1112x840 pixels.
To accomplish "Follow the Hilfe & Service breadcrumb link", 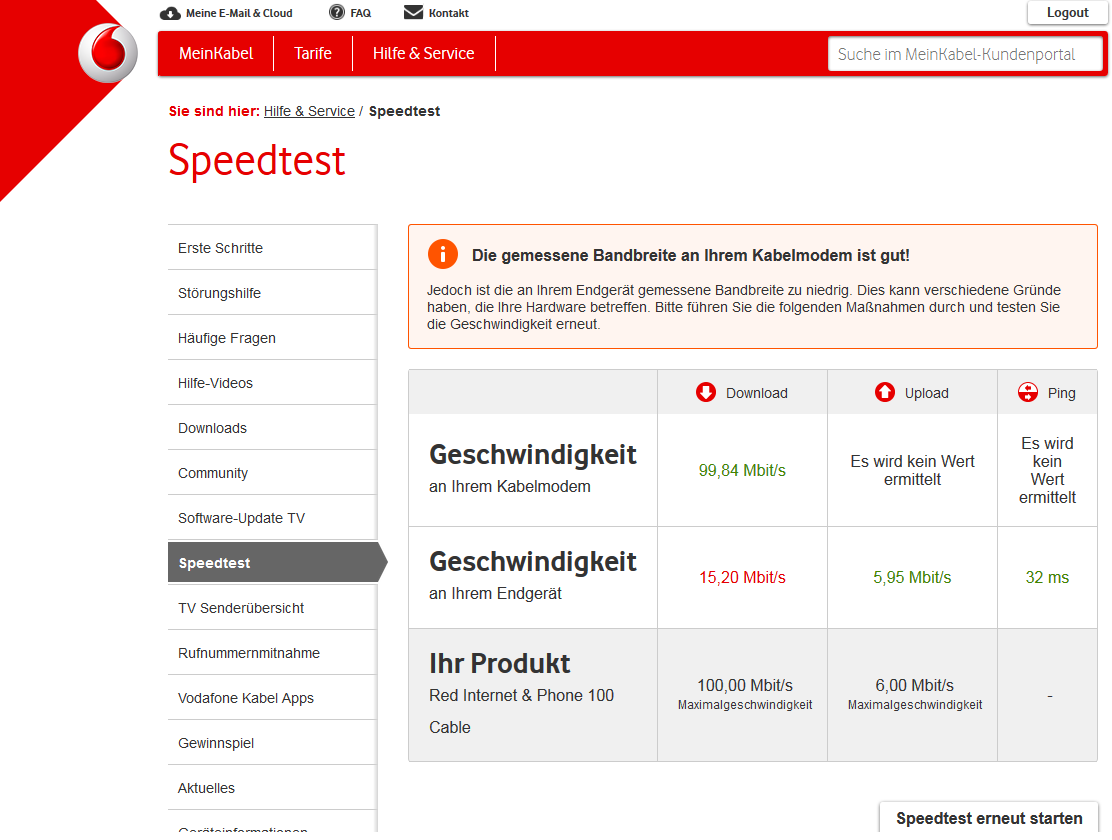I will [309, 111].
